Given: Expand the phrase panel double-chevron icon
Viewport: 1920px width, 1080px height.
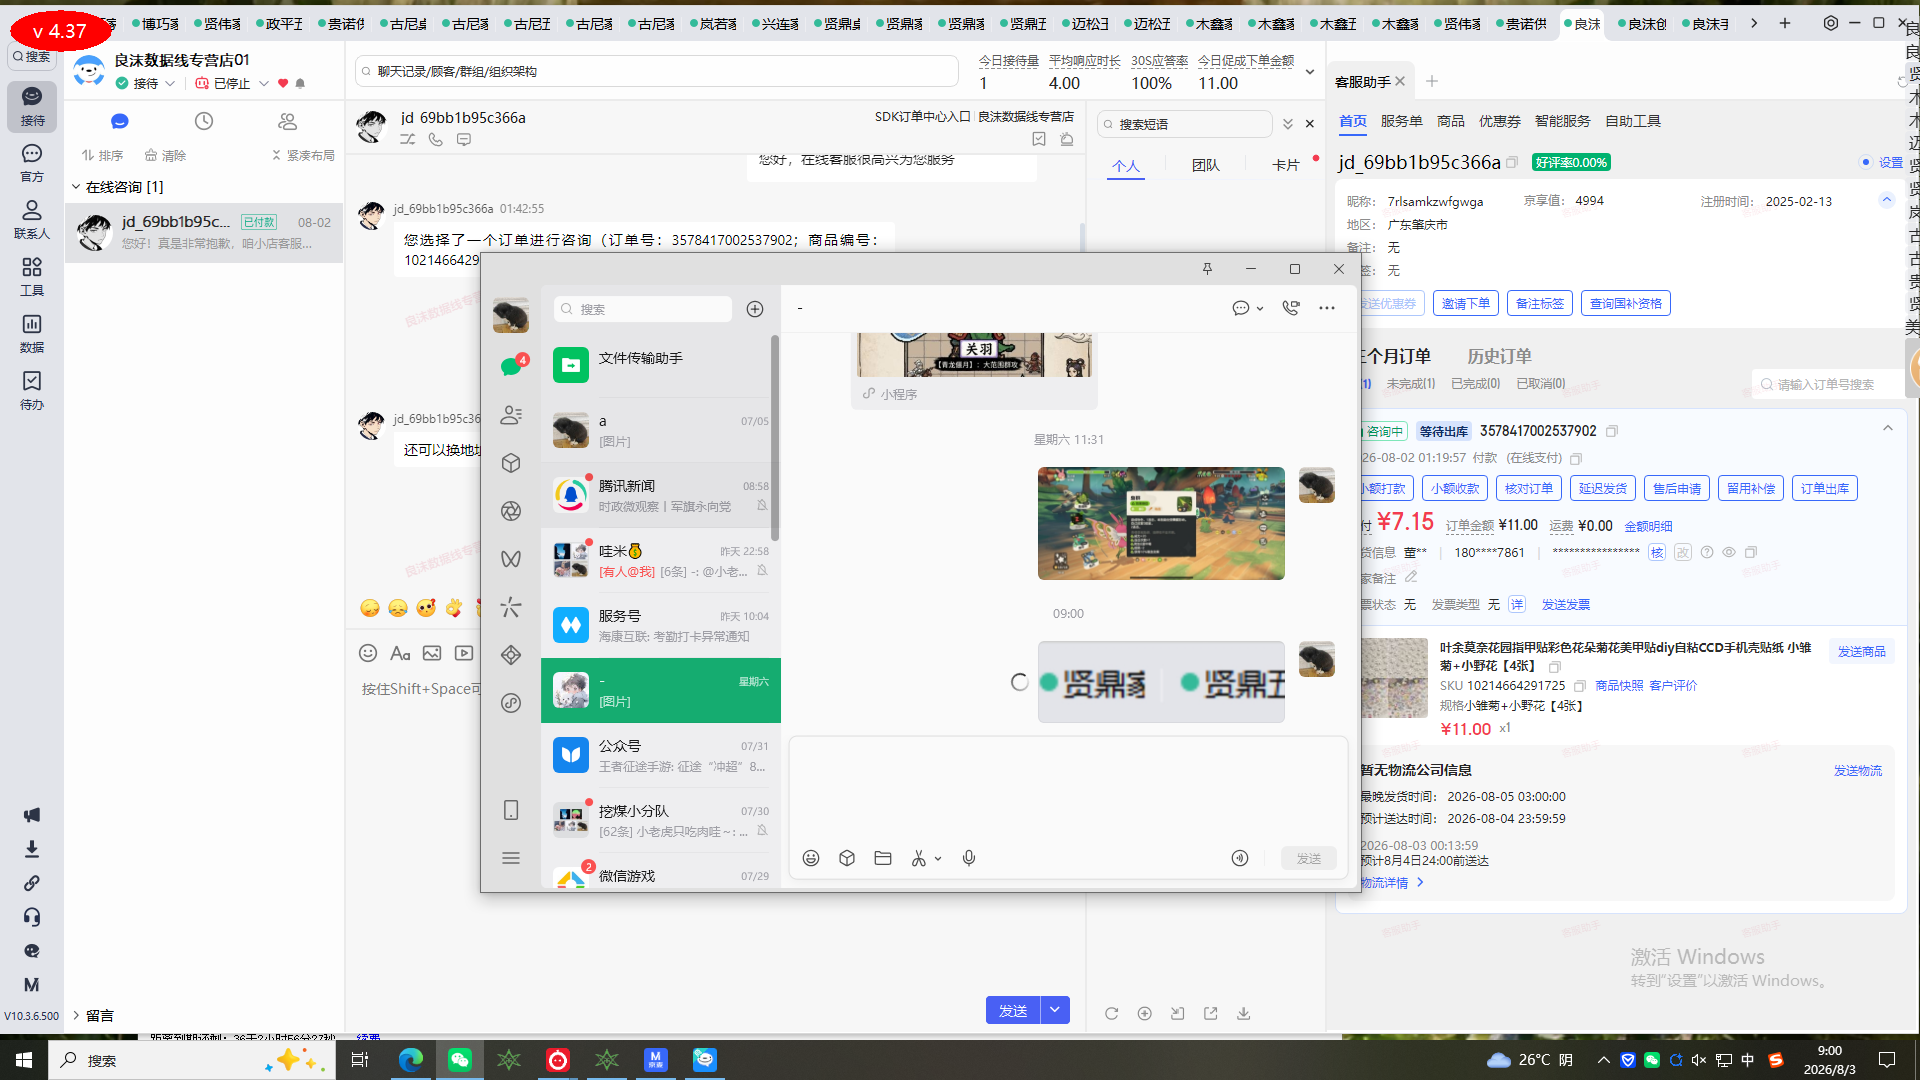Looking at the screenshot, I should point(1288,124).
